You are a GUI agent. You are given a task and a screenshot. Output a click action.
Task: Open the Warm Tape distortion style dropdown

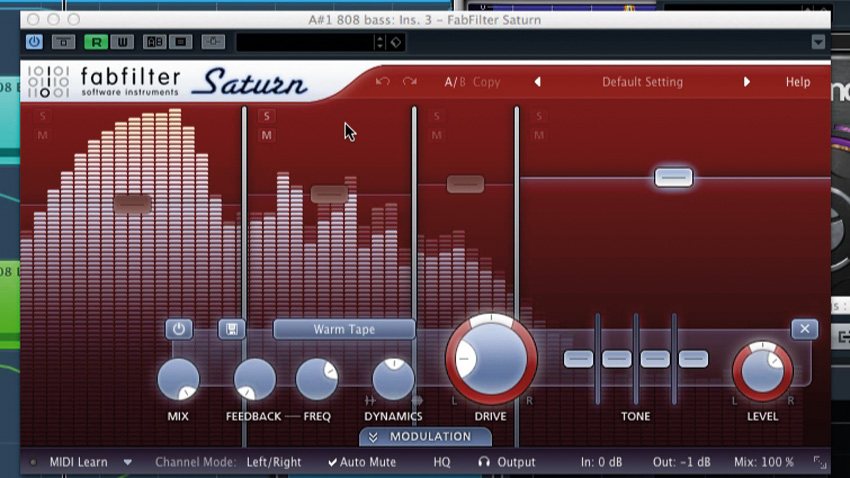point(344,330)
